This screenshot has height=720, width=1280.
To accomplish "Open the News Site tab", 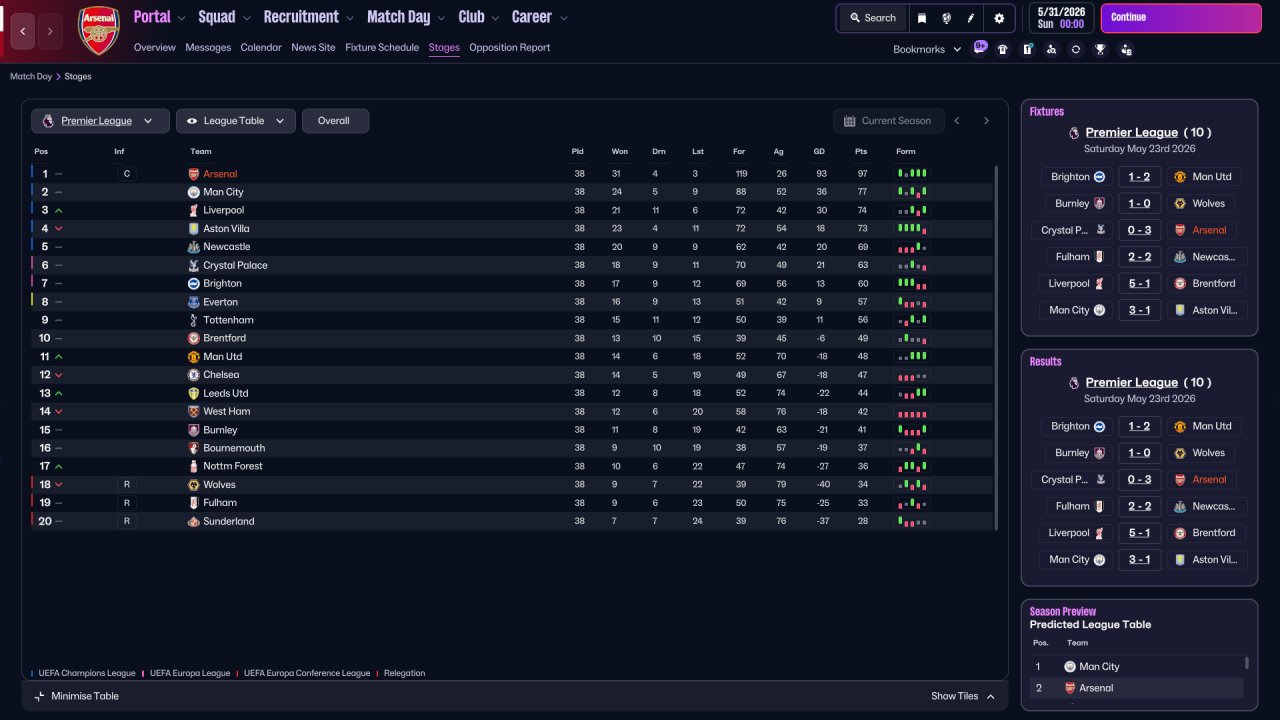I will [313, 47].
